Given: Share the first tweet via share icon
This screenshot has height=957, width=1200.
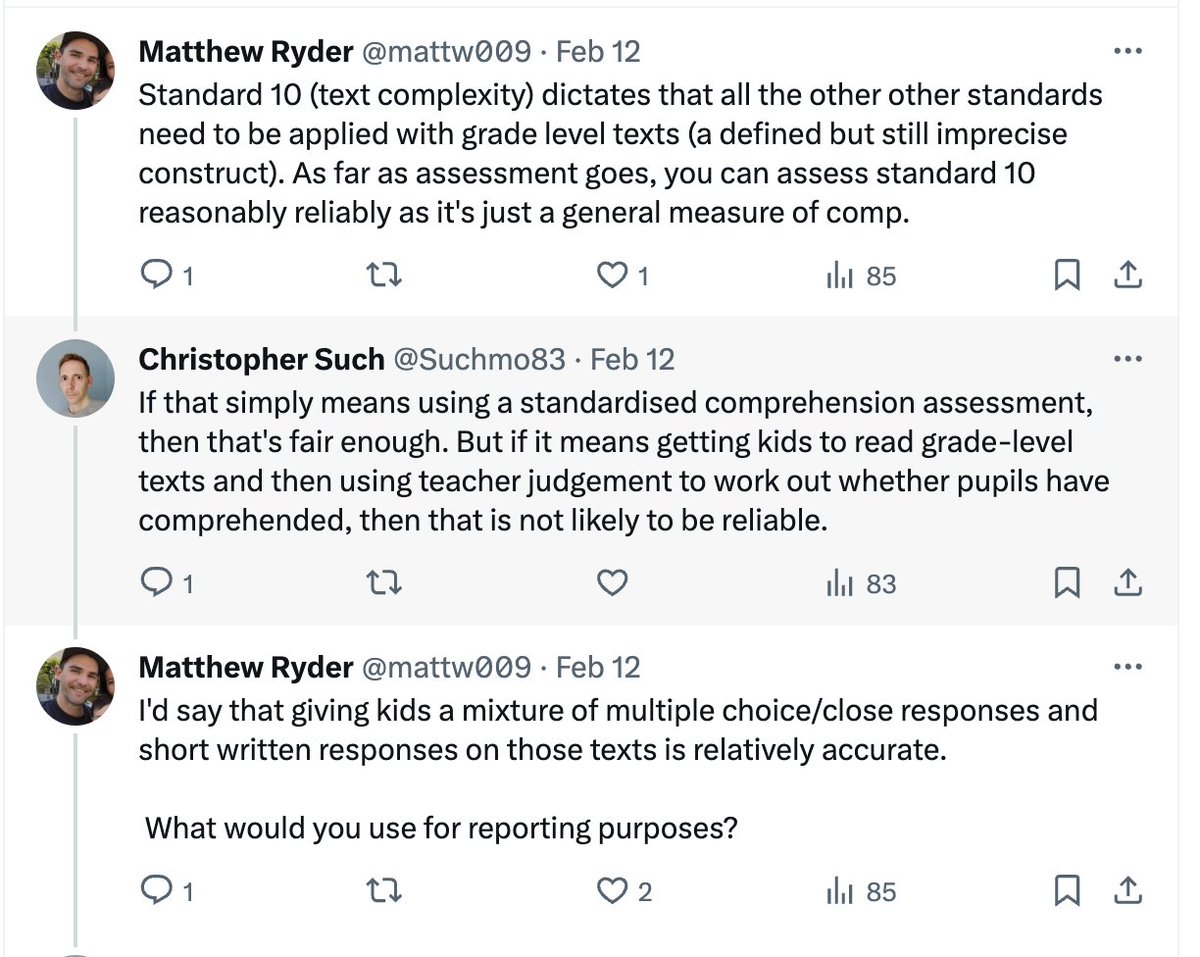Looking at the screenshot, I should click(1127, 275).
